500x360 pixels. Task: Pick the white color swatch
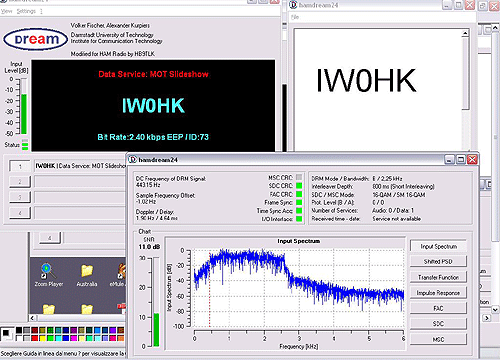[19, 338]
